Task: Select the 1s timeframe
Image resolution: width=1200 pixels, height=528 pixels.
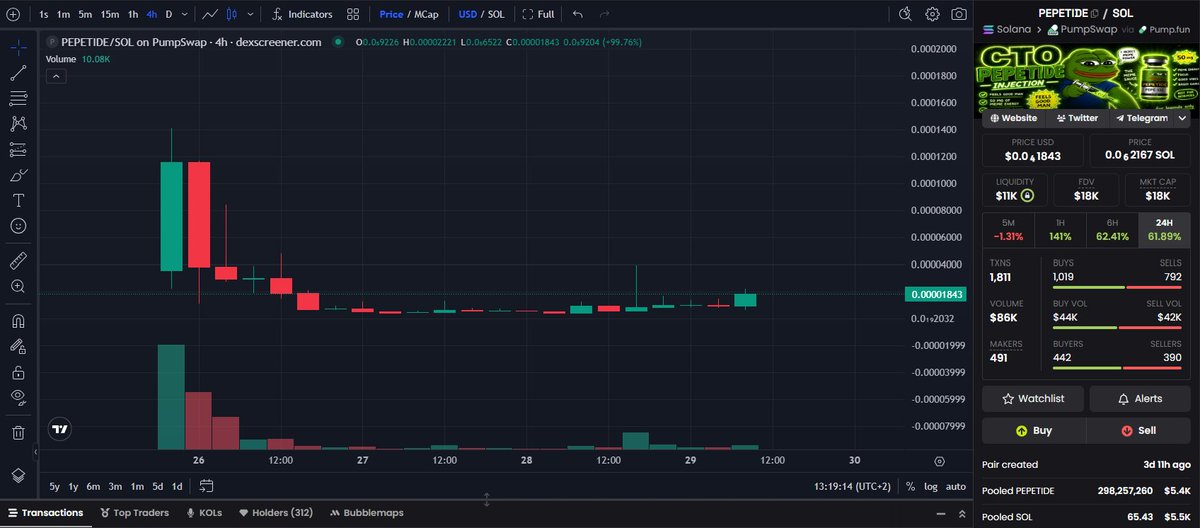Action: pos(43,14)
